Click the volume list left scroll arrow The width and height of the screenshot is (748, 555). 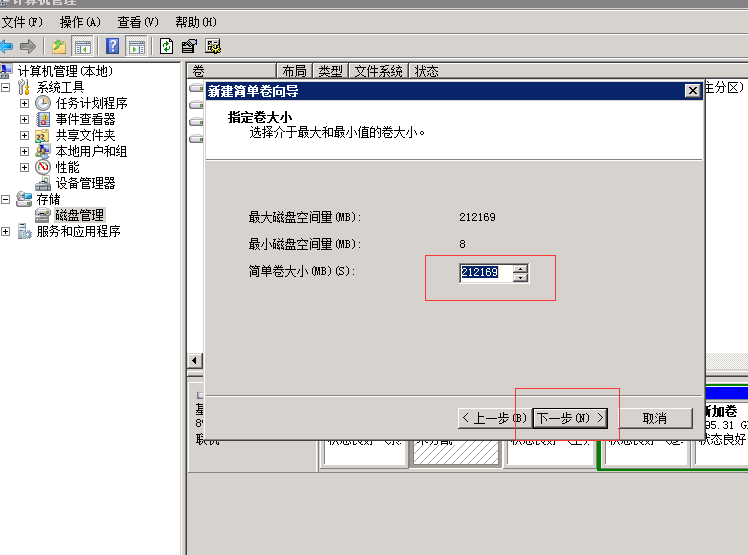[x=194, y=360]
